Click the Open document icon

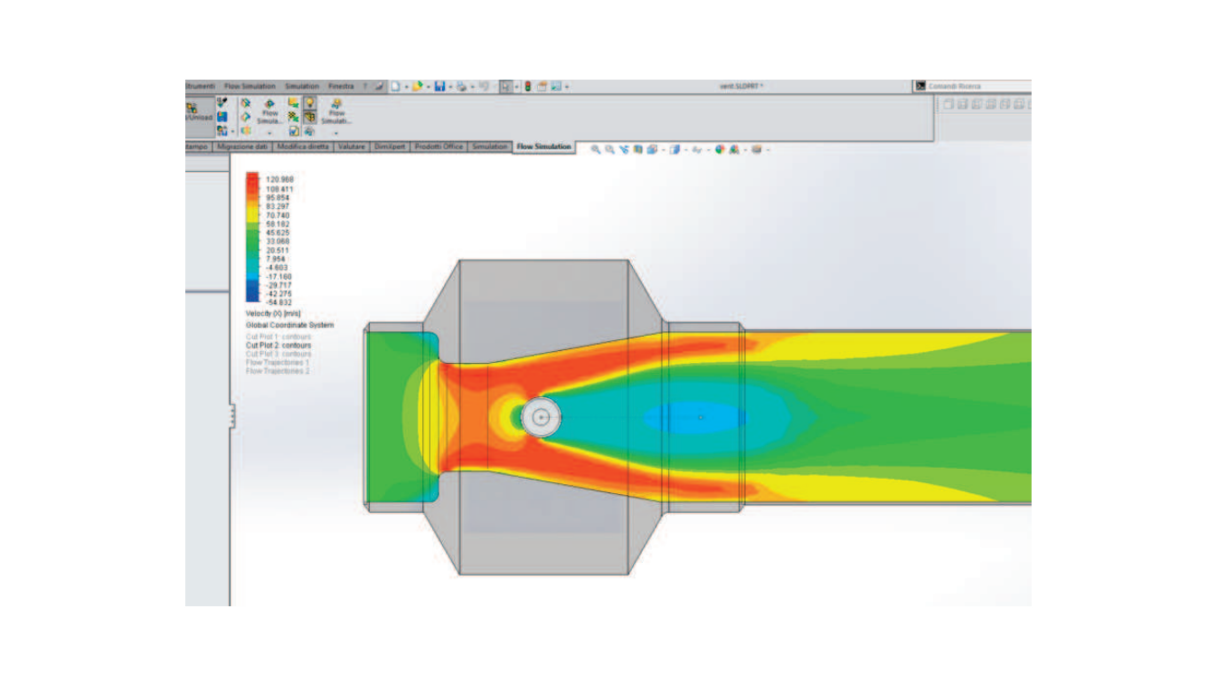(x=416, y=87)
